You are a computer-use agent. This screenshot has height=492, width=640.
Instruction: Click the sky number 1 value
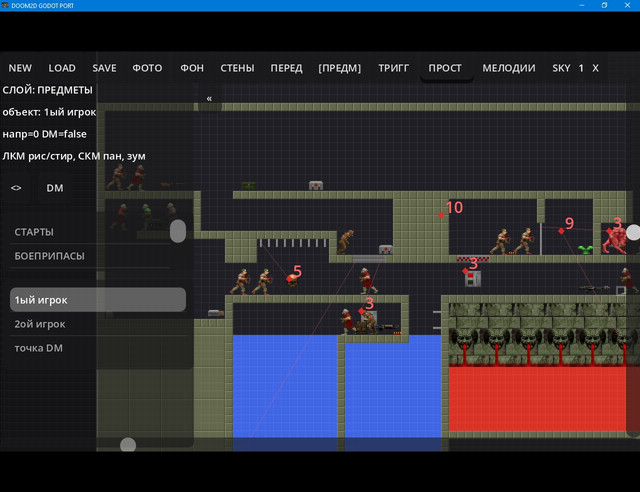(581, 68)
